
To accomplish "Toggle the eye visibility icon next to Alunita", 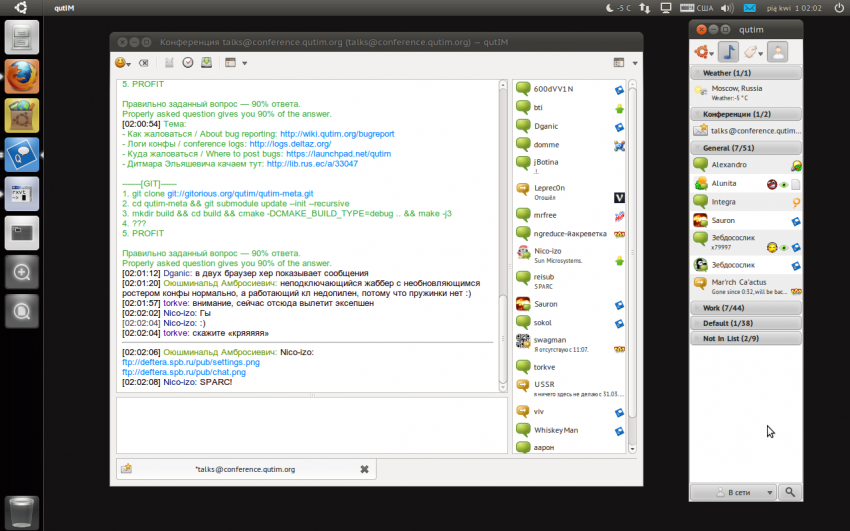I will point(785,184).
